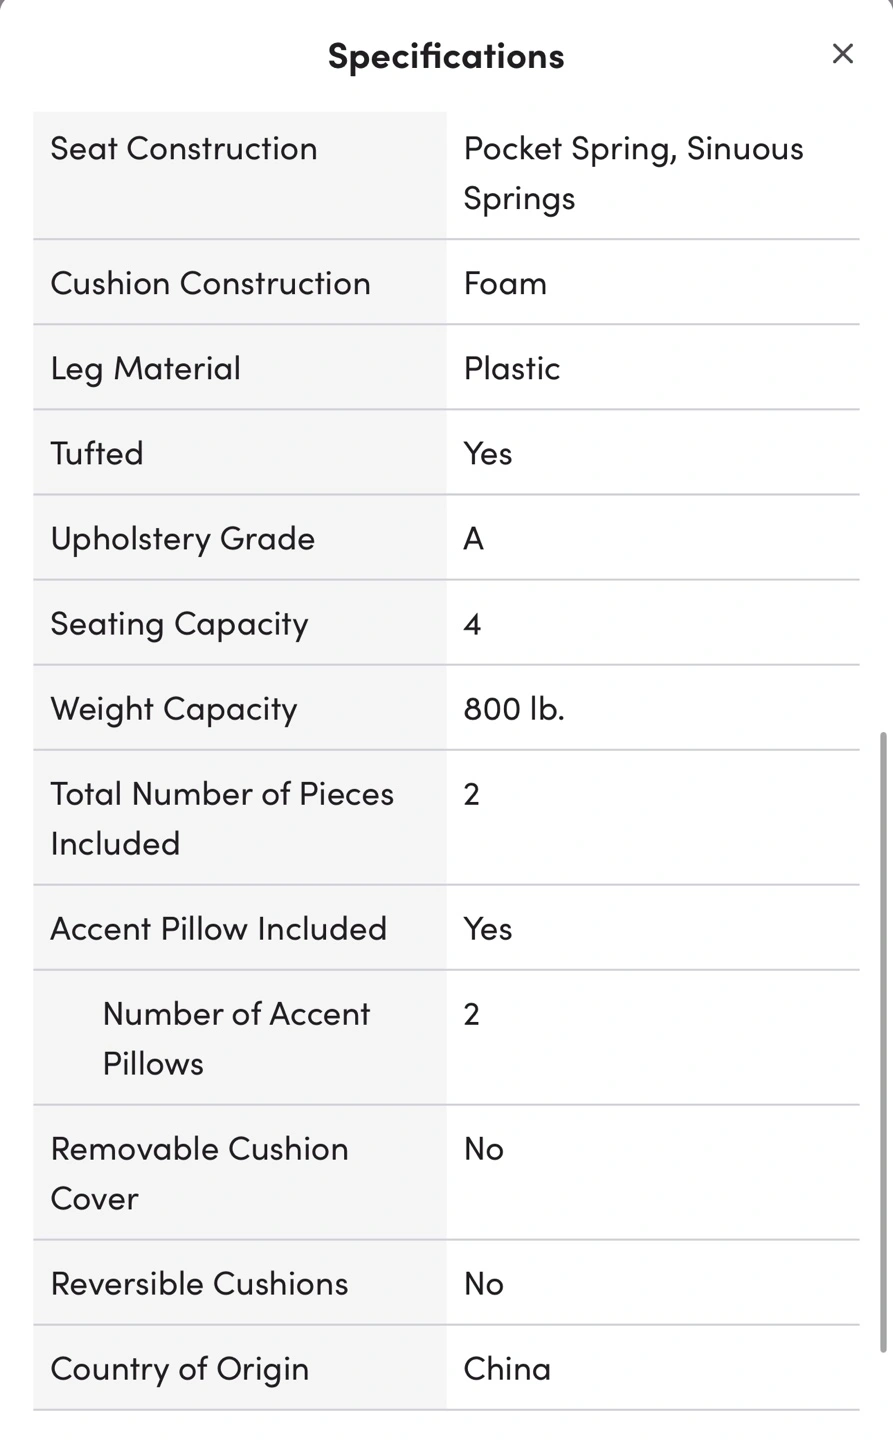Select the Tufted row label
893x1440 pixels.
pyautogui.click(x=97, y=453)
